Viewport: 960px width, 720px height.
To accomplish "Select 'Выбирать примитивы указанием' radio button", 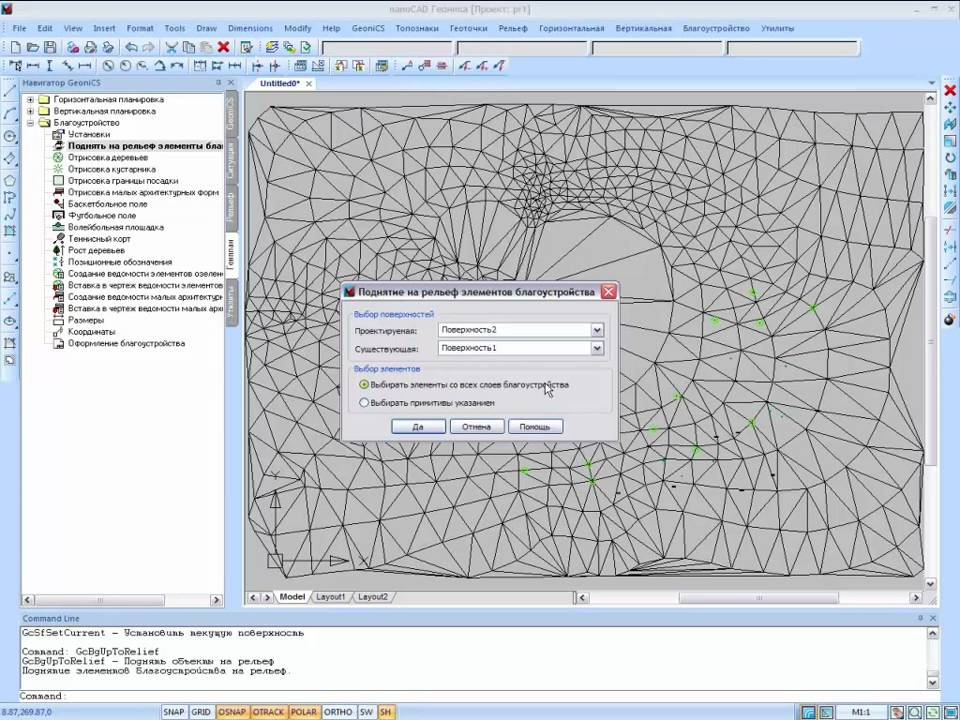I will coord(364,403).
